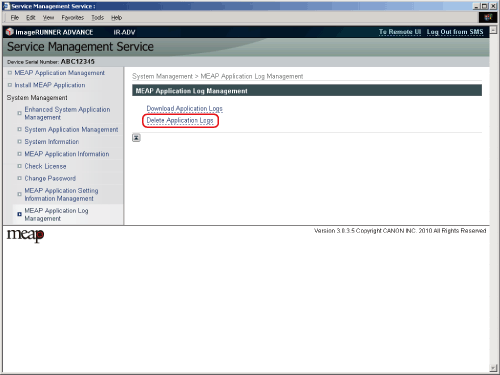Click the scroll up arrow on scrollbar
The width and height of the screenshot is (500, 375).
(x=493, y=30)
